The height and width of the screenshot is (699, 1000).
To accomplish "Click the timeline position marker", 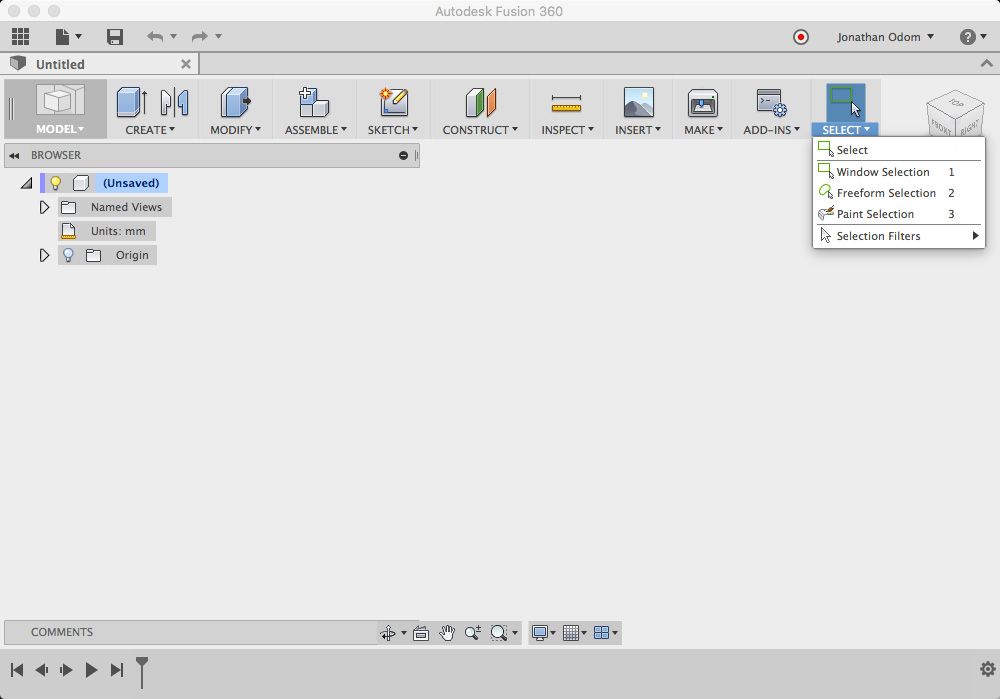I will (142, 673).
